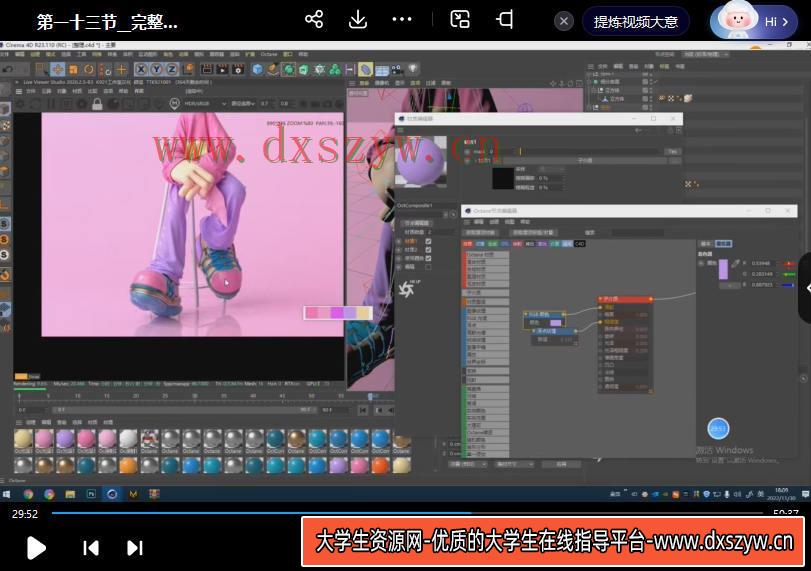Click Render to Picture Viewer clapperboard icon
Viewport: 811px width, 571px height.
coord(222,69)
